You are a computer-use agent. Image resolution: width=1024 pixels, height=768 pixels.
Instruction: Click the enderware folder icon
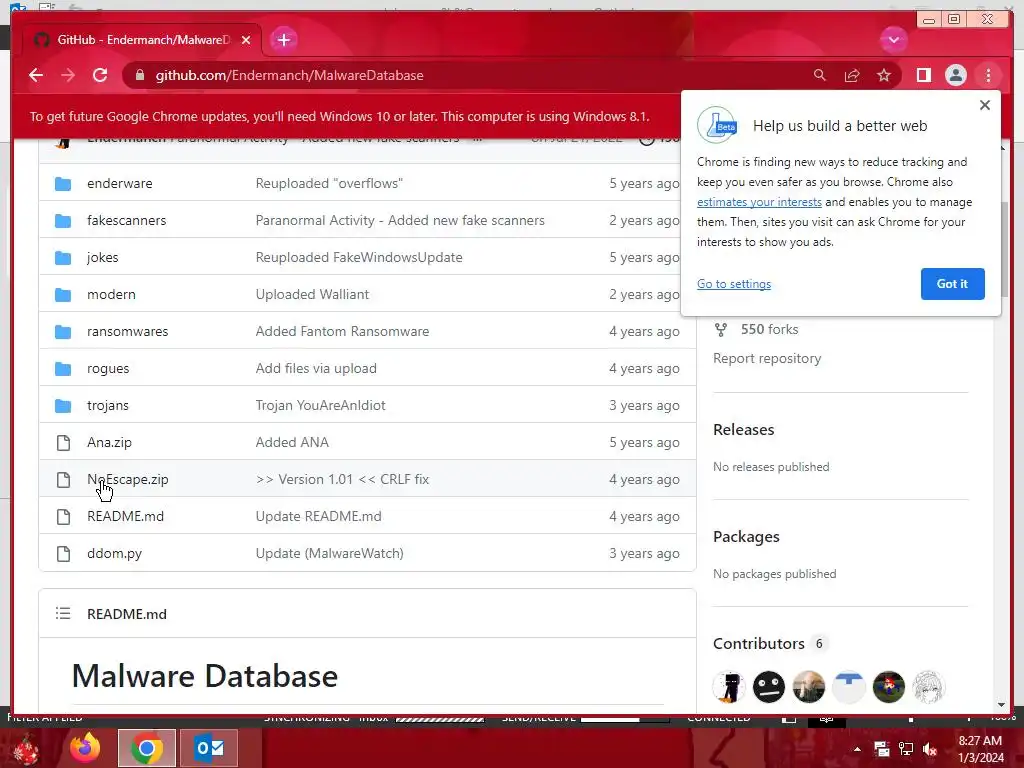tap(63, 184)
